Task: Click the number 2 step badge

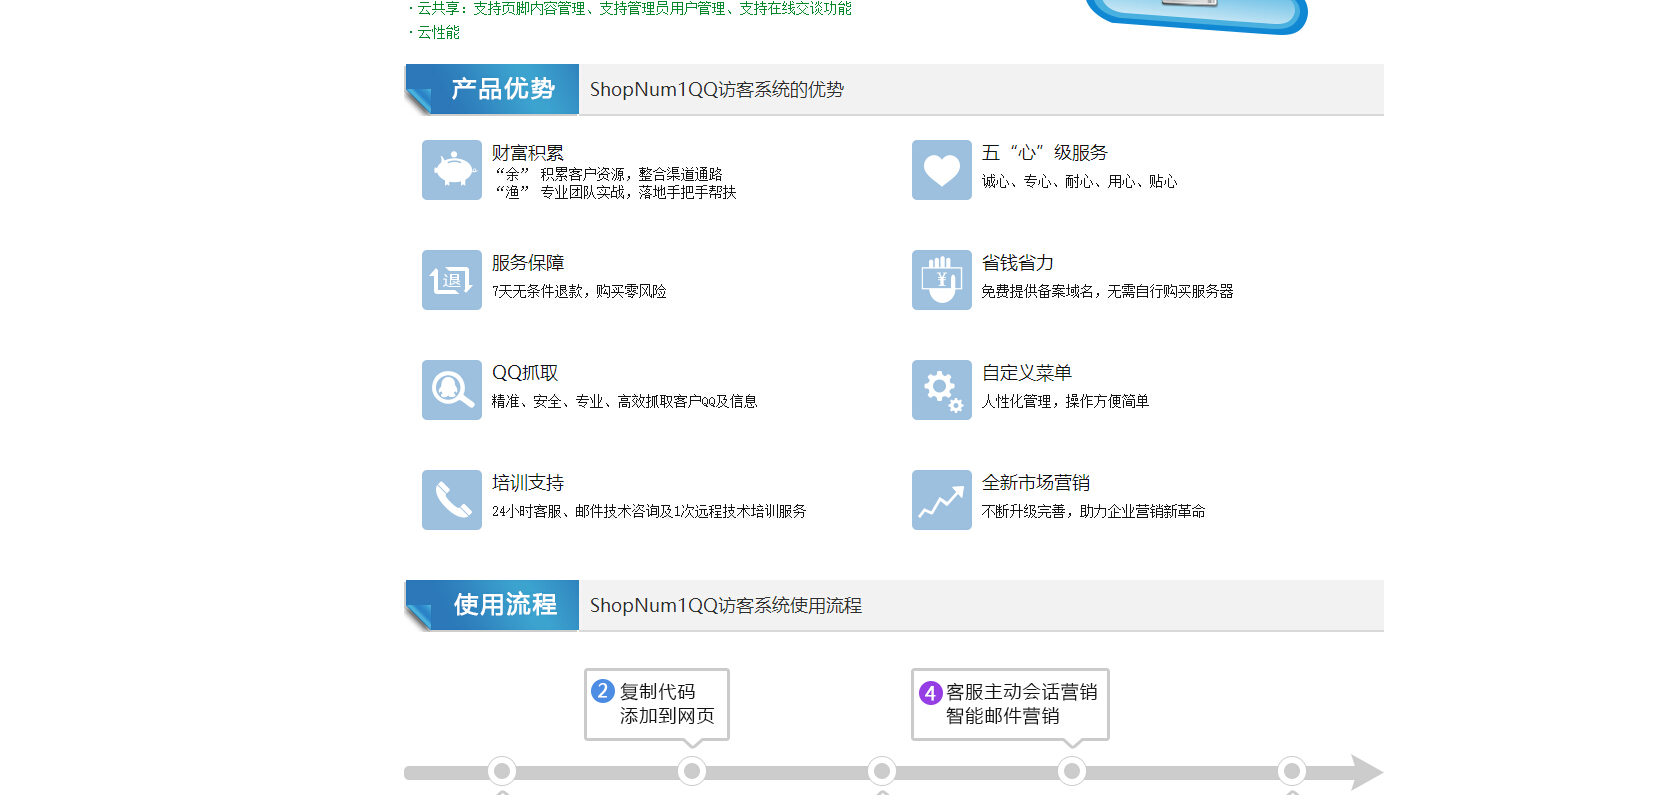Action: (x=603, y=691)
